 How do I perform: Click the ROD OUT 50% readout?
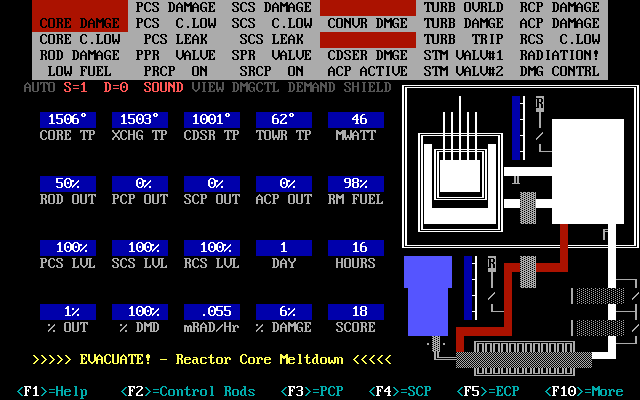(x=68, y=184)
